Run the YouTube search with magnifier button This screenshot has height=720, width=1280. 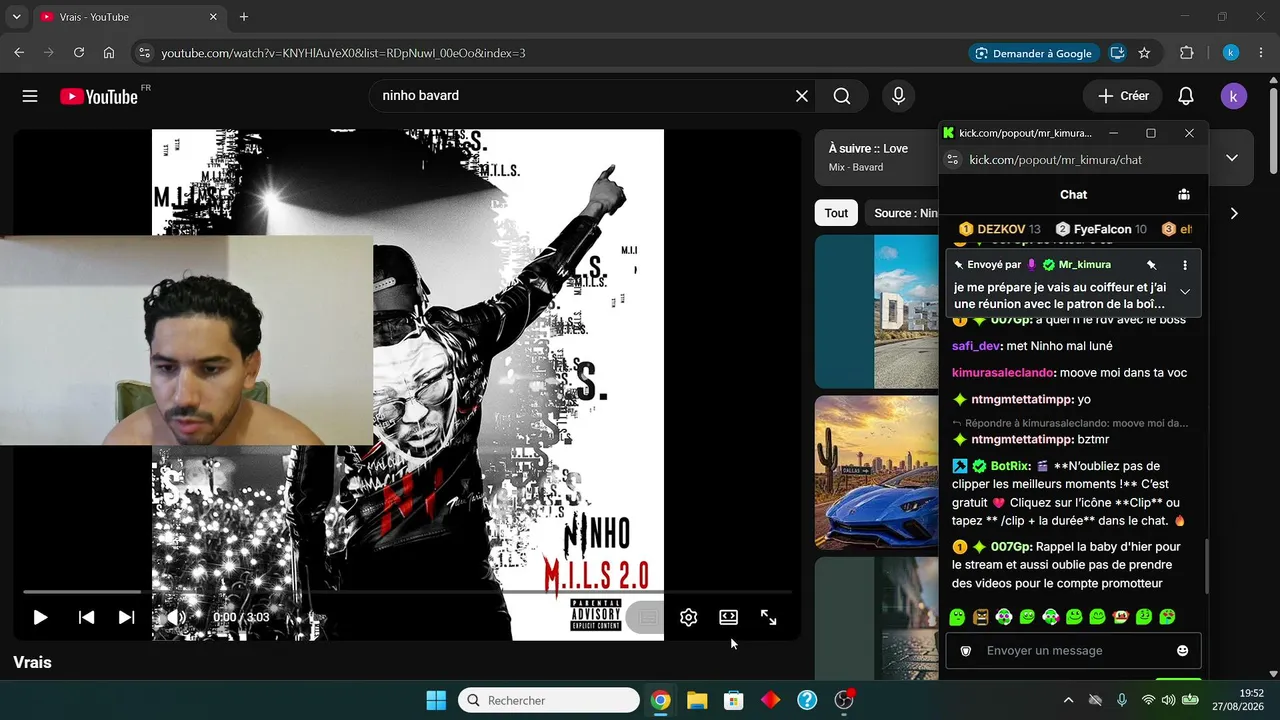point(842,96)
